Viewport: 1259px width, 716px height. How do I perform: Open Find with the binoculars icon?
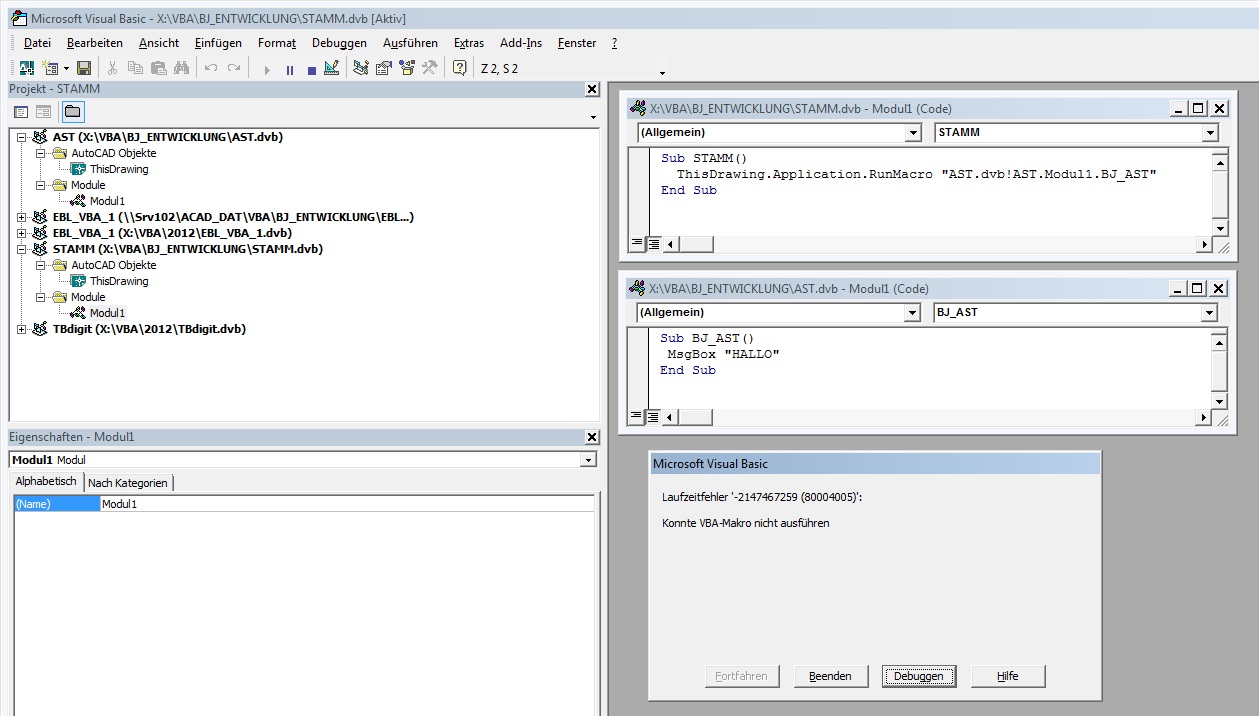[x=181, y=68]
